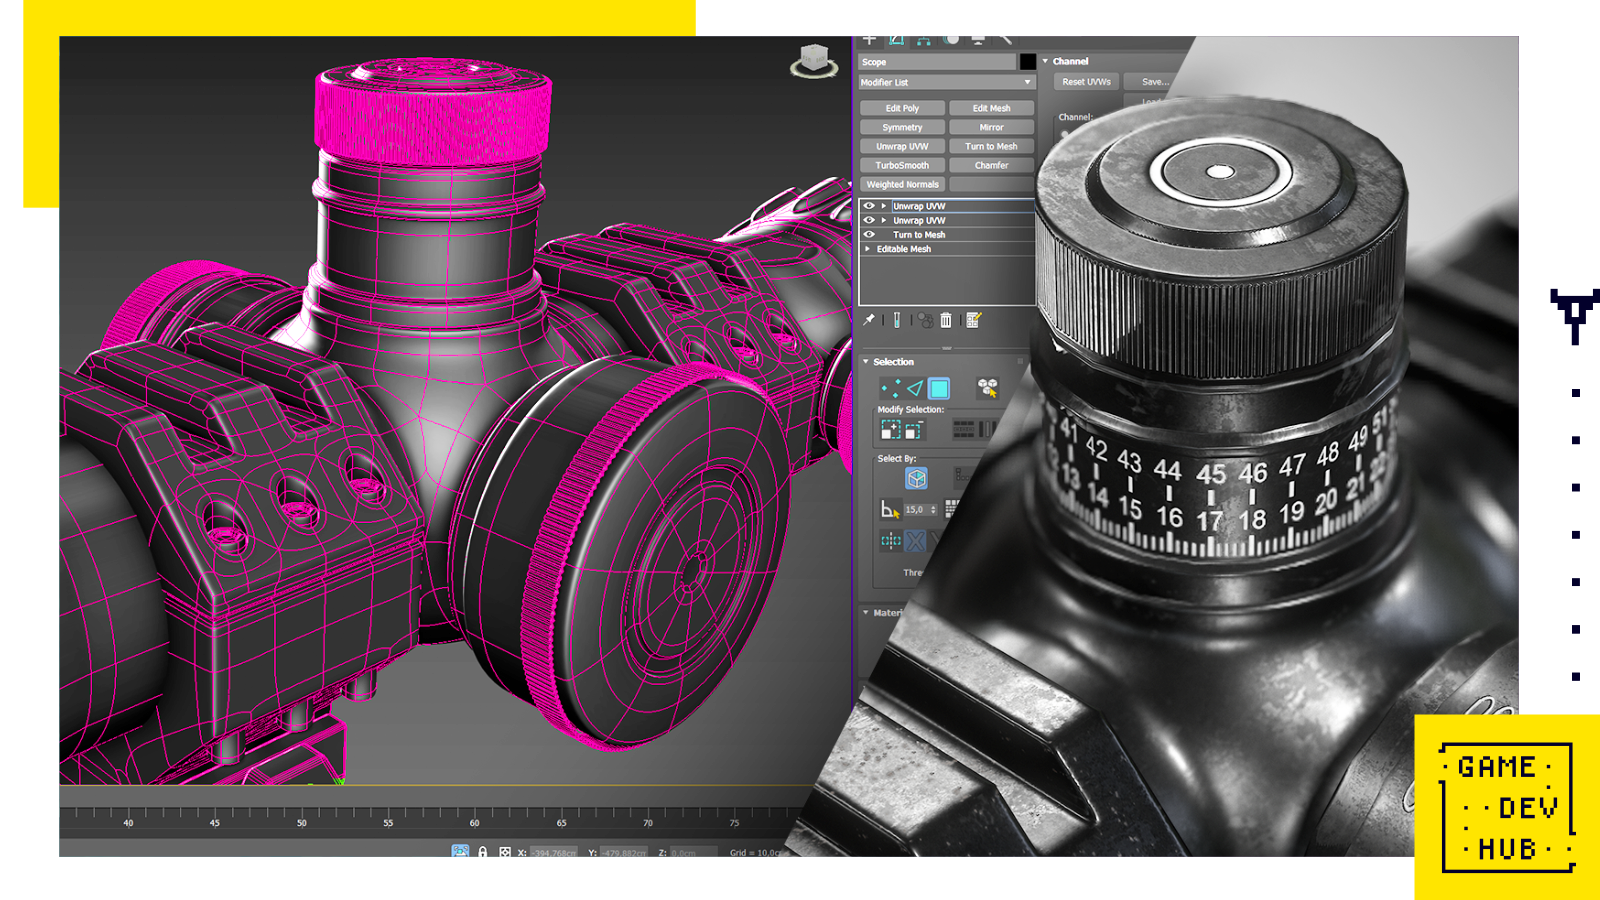Open the Modify command panel tab
The height and width of the screenshot is (900, 1600).
coord(897,41)
